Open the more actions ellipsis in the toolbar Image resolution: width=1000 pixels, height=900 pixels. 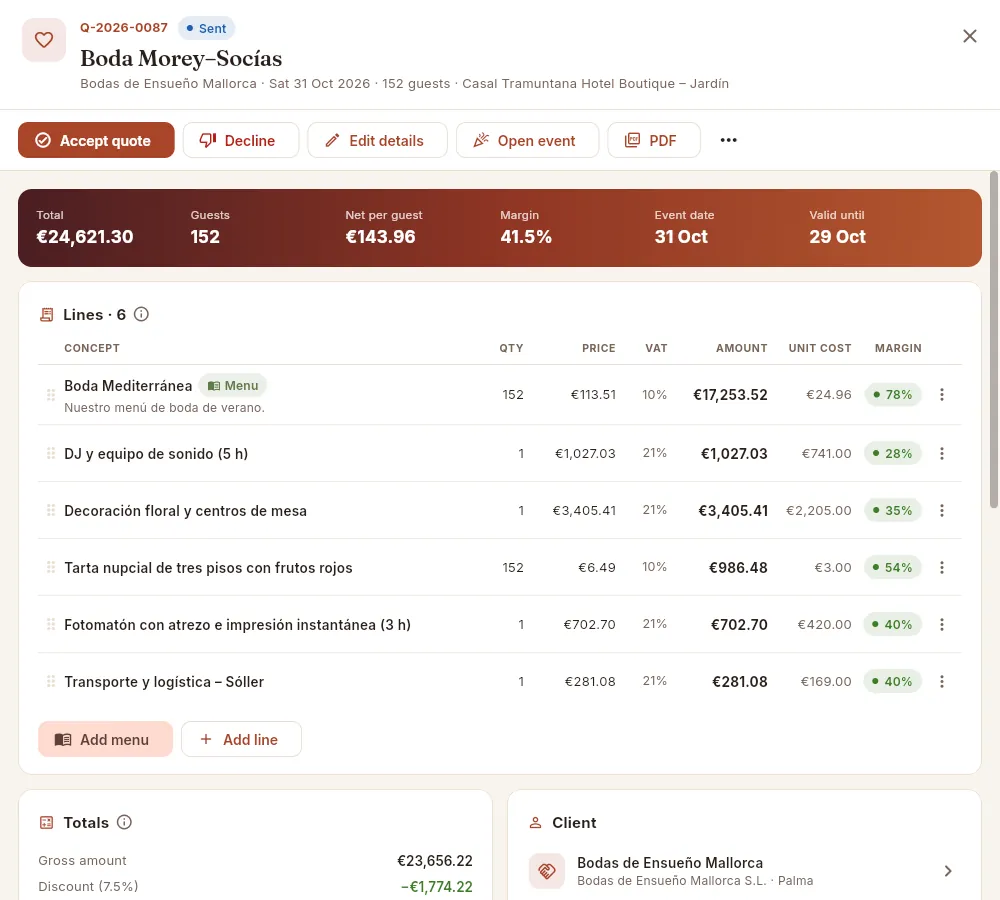point(728,140)
